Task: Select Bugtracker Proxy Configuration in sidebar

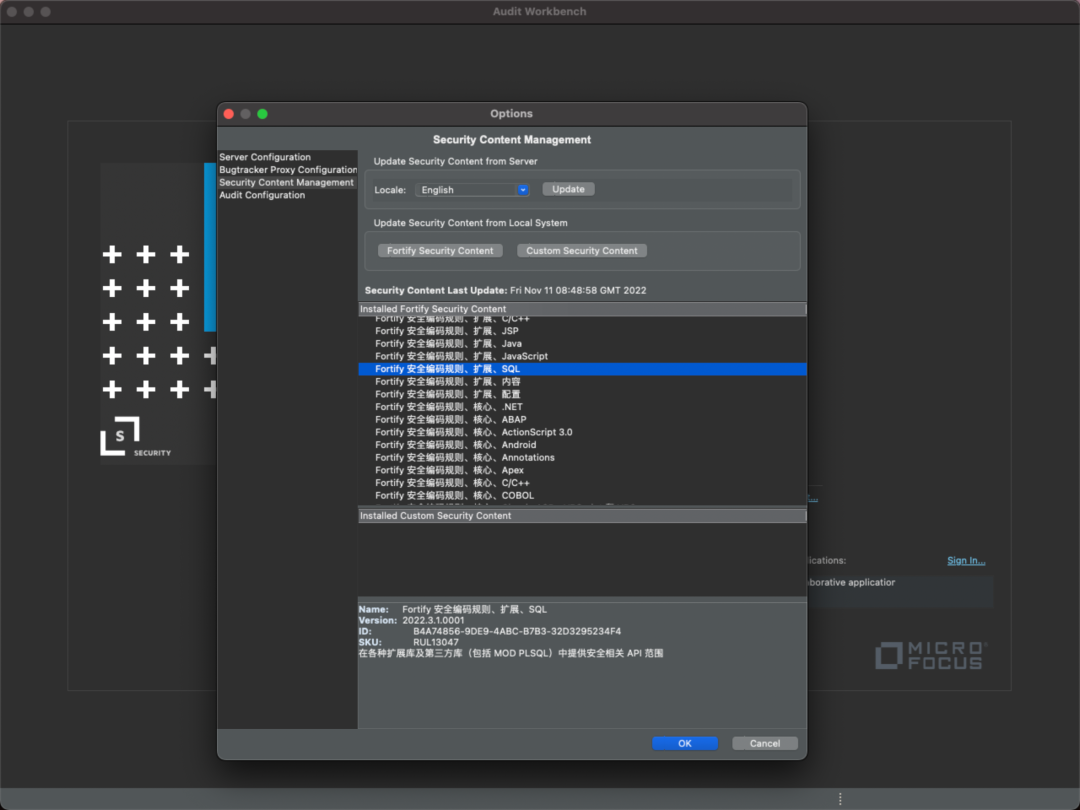Action: click(288, 169)
